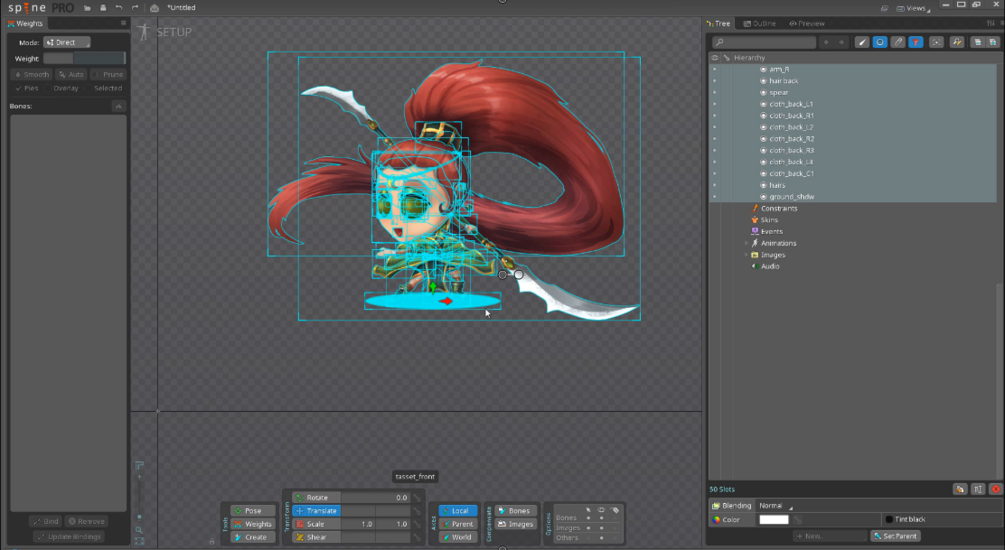Click the Set Parent button
1005x550 pixels.
pos(895,536)
